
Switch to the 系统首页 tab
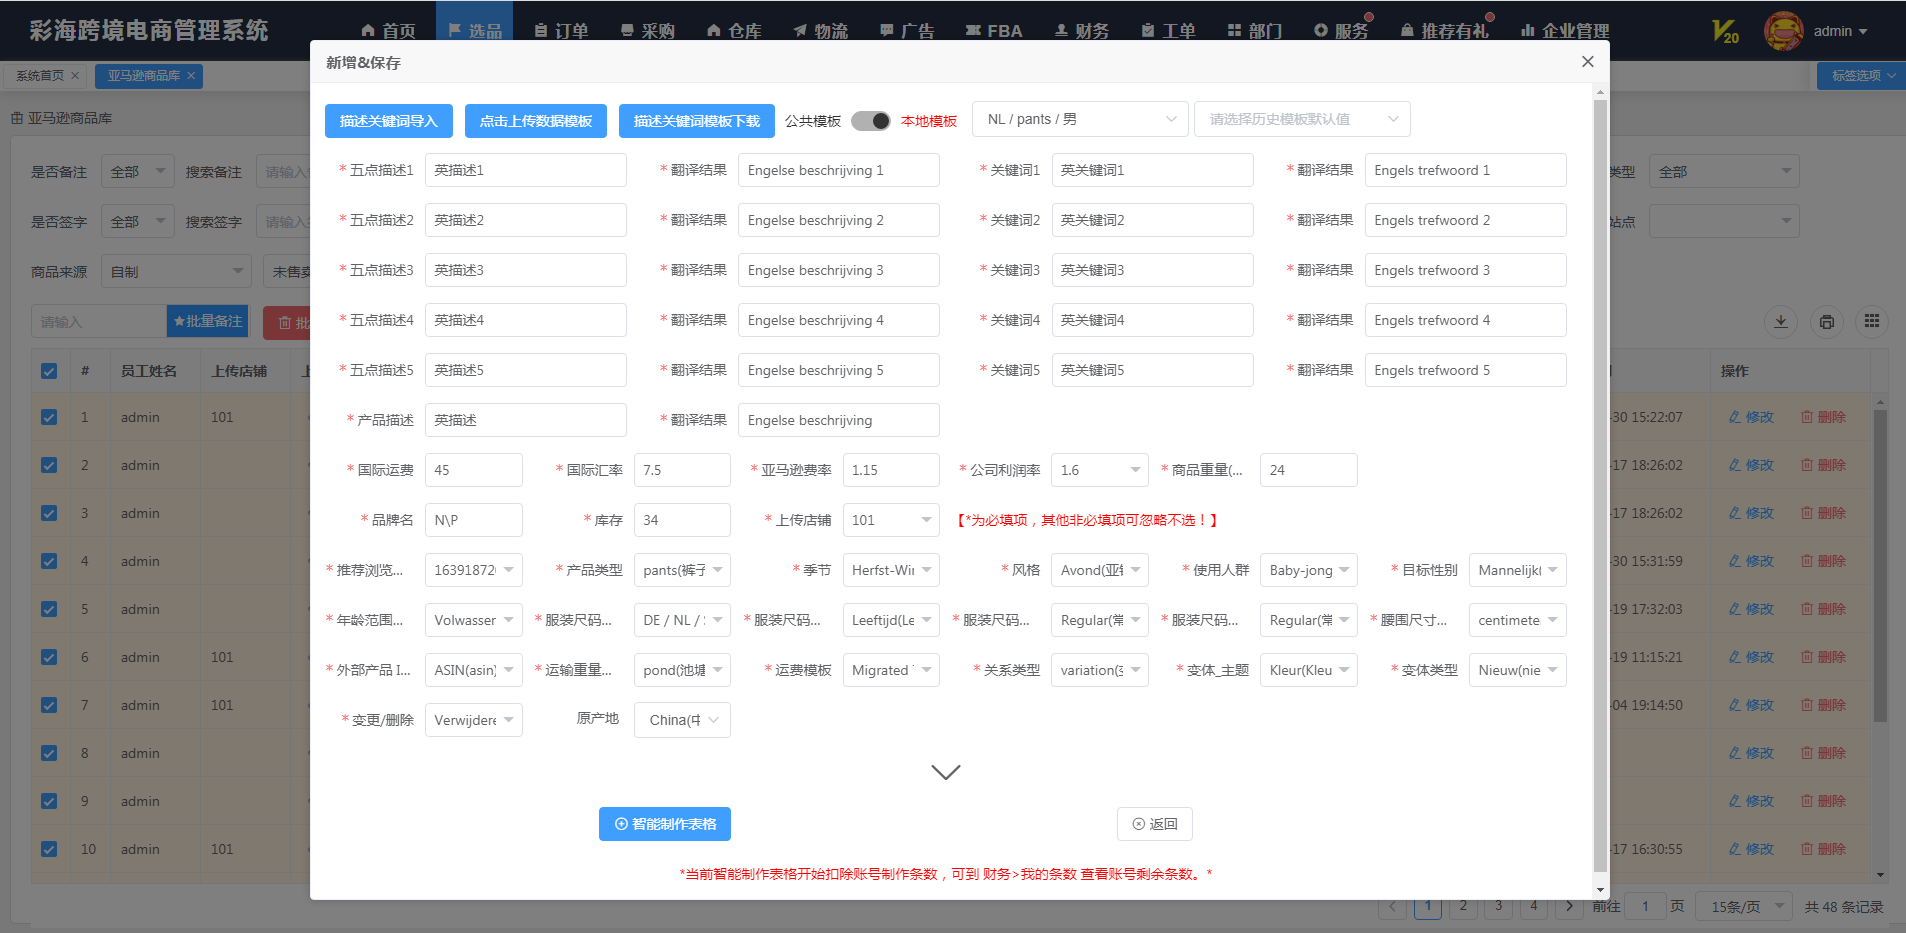(x=40, y=76)
